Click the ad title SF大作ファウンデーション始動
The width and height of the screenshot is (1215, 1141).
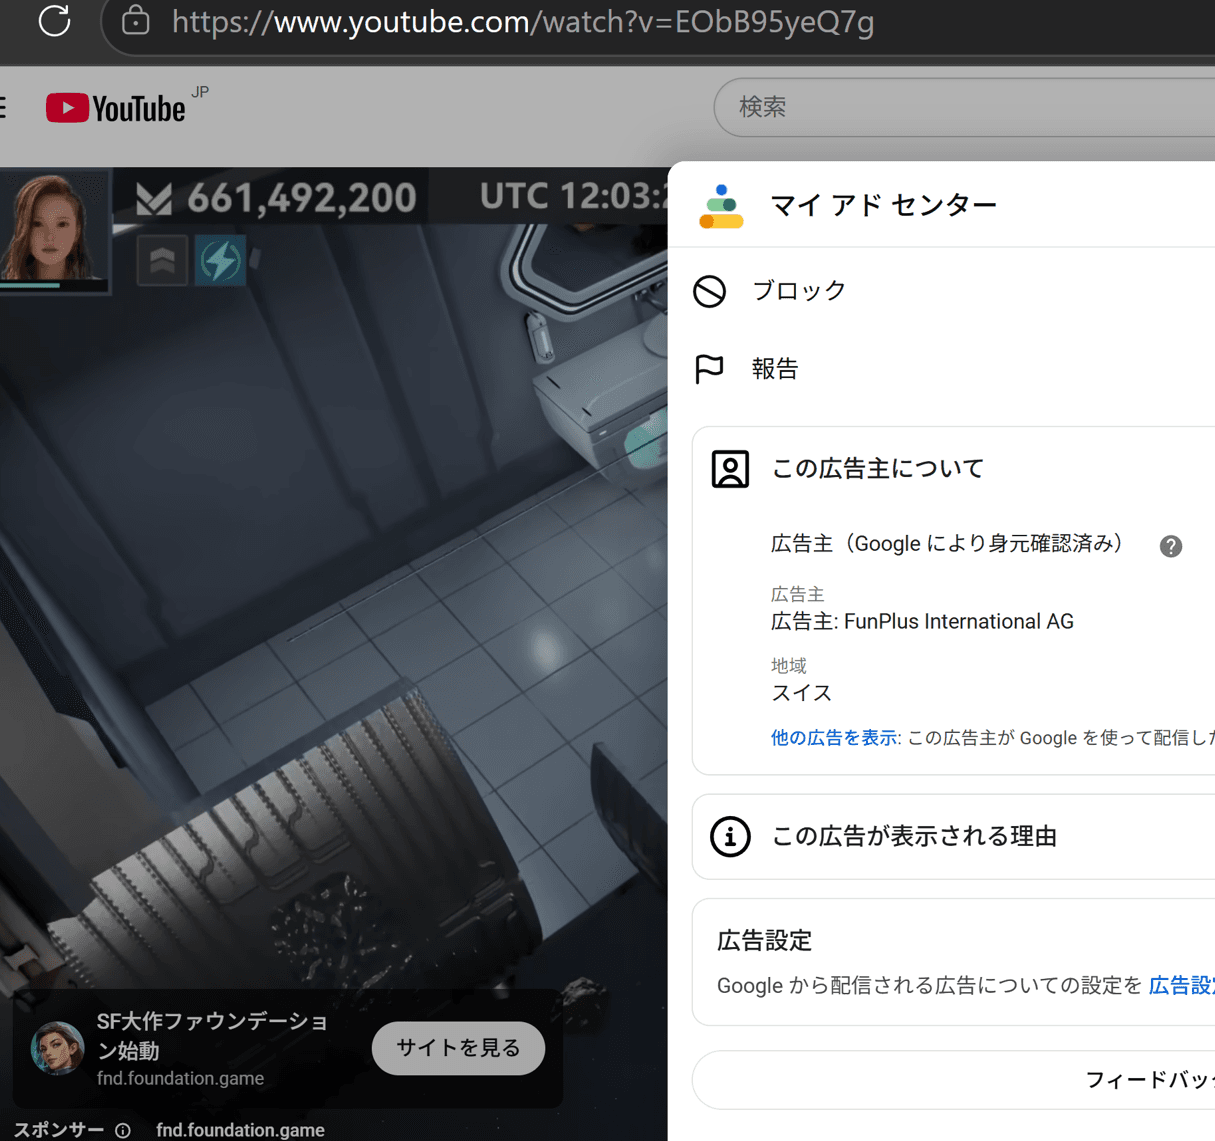coord(212,1036)
